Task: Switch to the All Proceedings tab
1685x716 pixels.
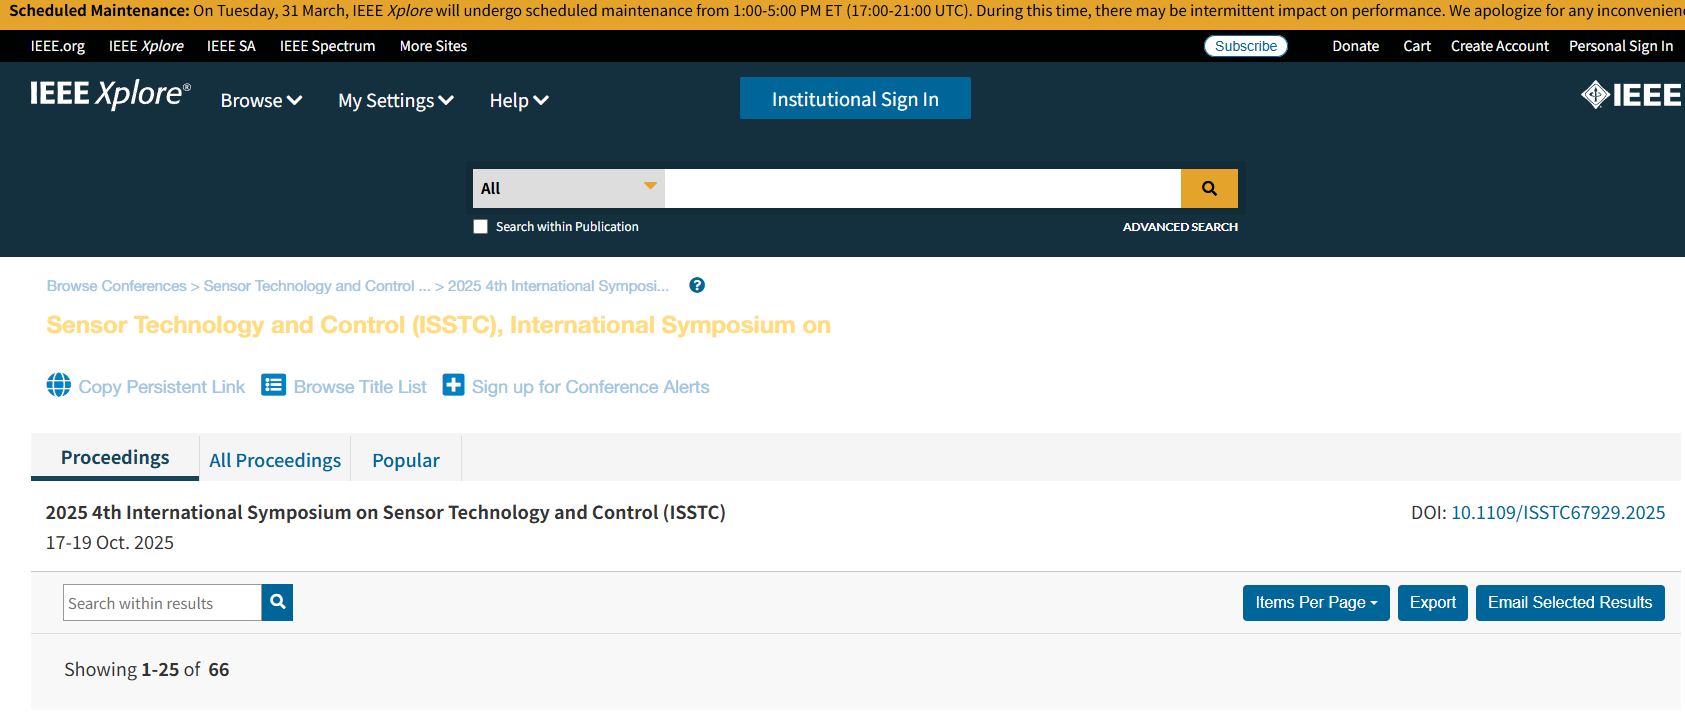Action: pos(275,460)
